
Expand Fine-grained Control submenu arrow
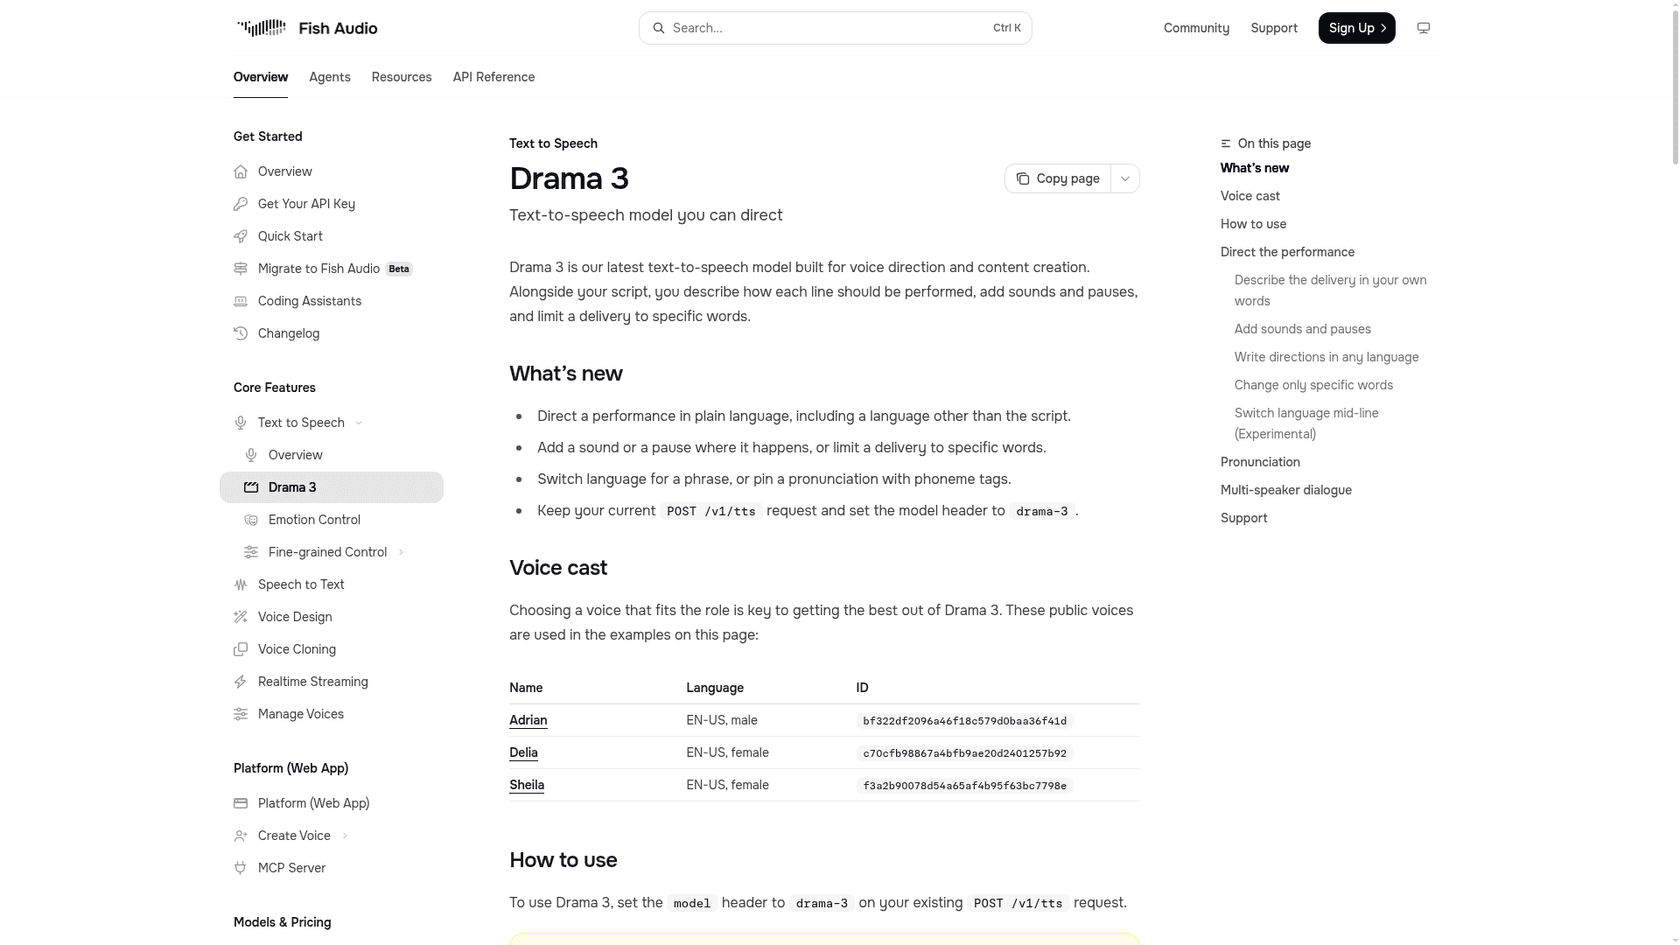point(401,552)
